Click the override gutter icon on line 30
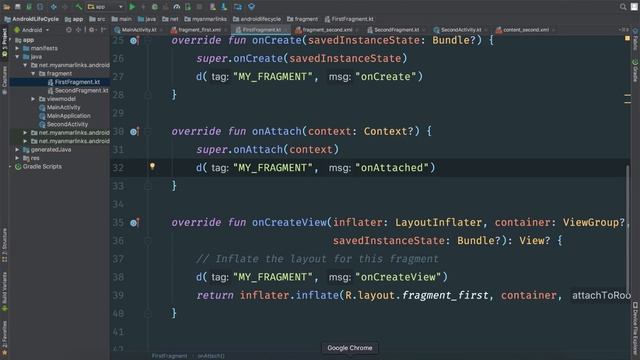640x360 pixels. [134, 131]
